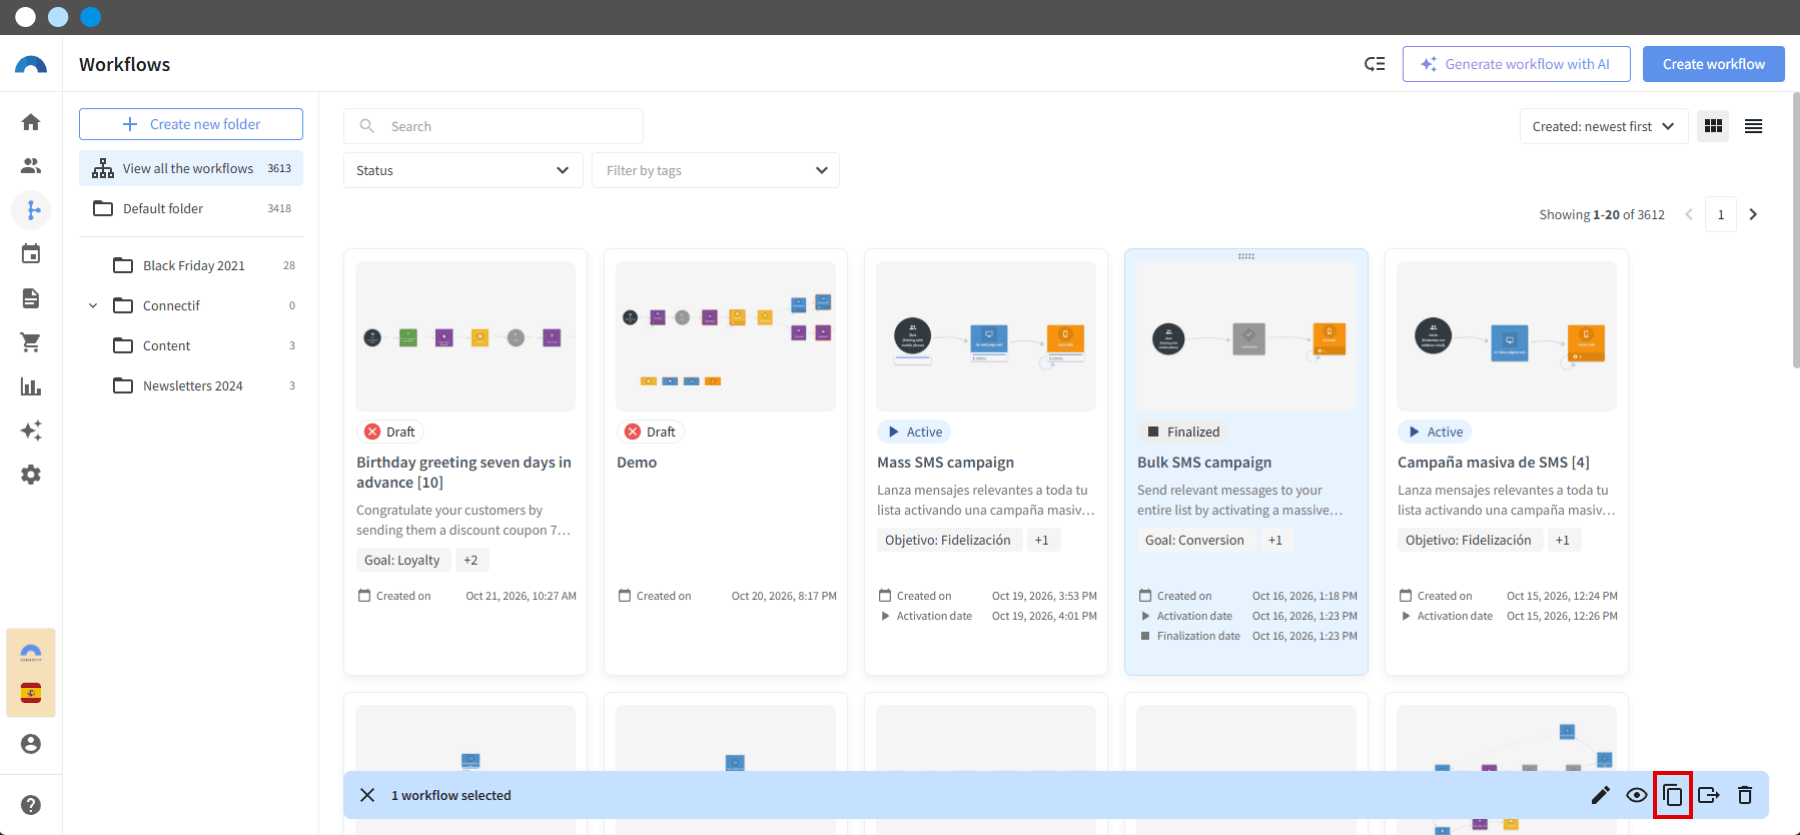Image resolution: width=1800 pixels, height=835 pixels.
Task: Open the shopping cart icon in sidebar
Action: click(x=31, y=342)
